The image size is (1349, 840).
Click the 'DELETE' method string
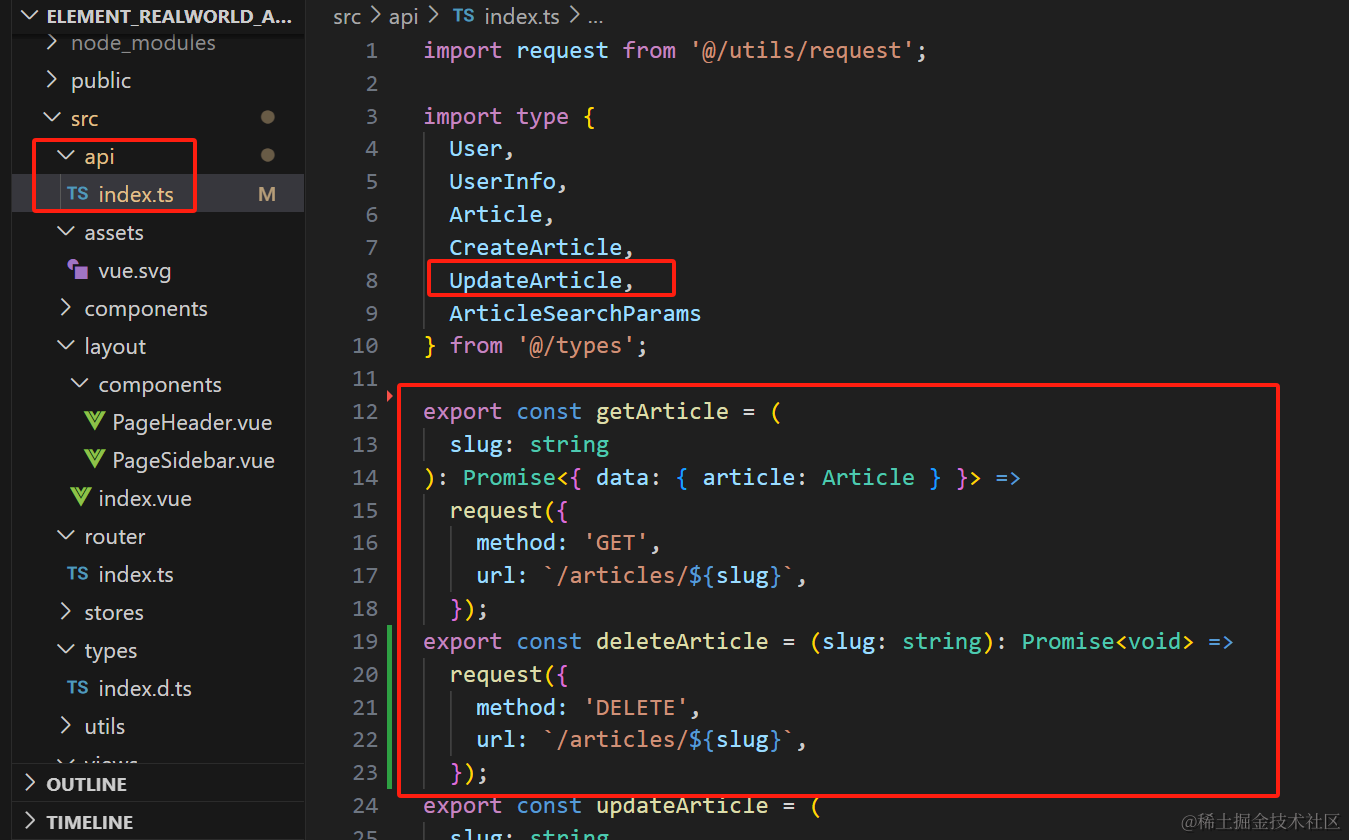[635, 707]
